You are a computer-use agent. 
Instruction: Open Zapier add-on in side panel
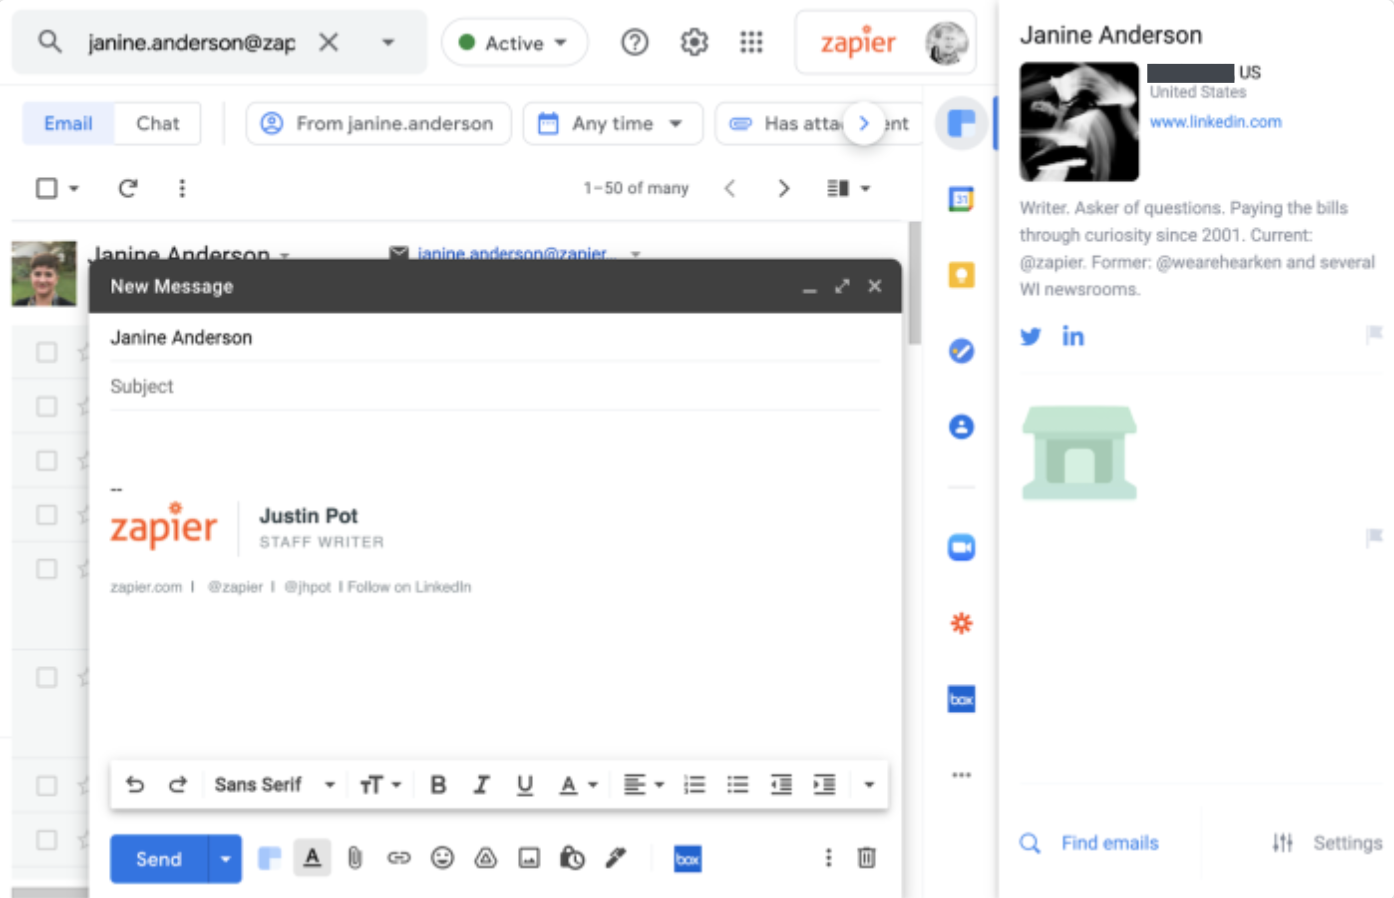961,623
